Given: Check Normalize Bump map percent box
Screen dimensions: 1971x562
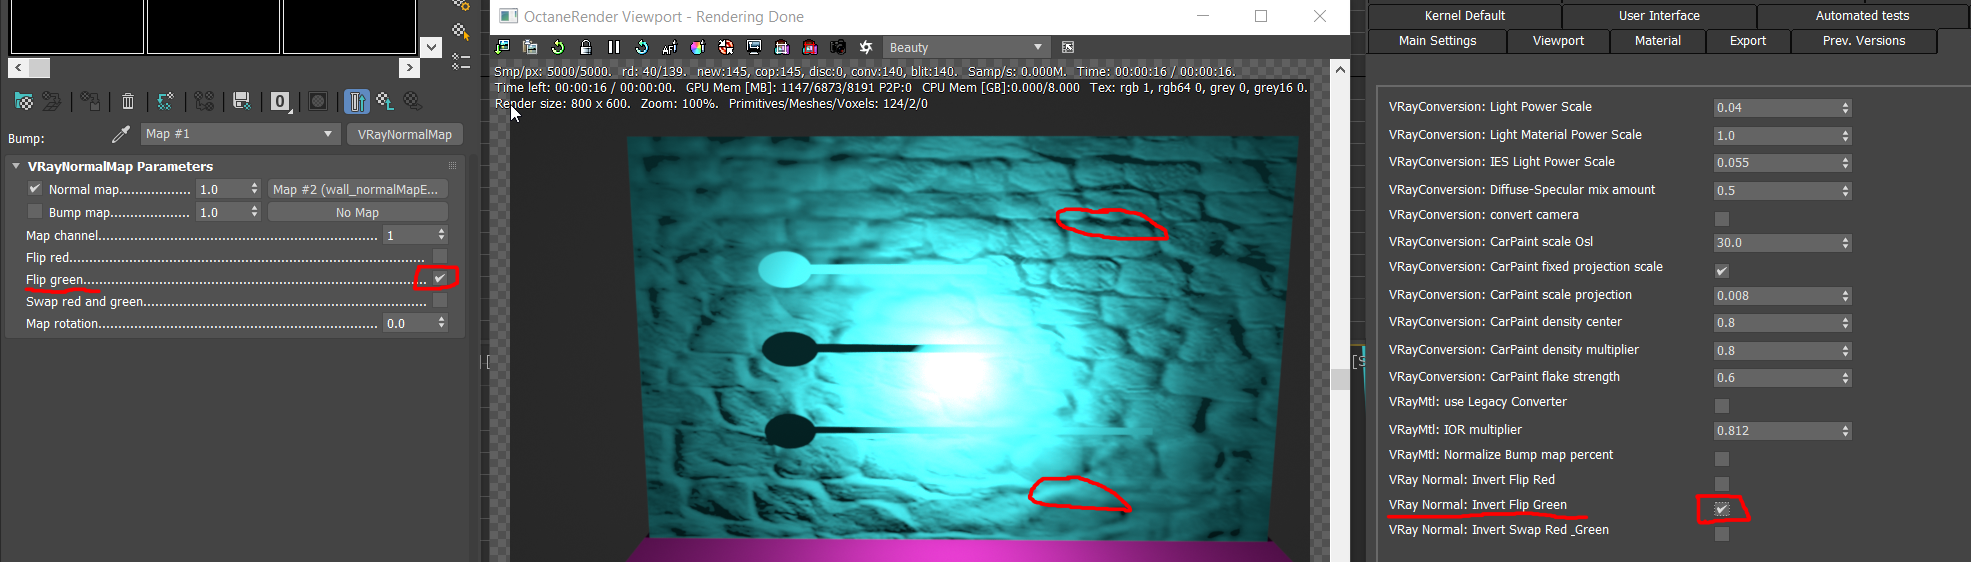Looking at the screenshot, I should click(1722, 458).
